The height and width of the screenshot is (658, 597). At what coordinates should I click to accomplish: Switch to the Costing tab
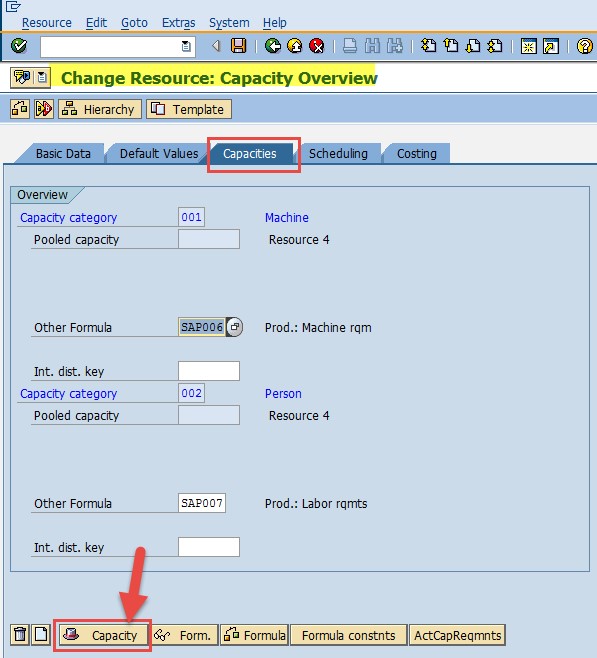[417, 154]
